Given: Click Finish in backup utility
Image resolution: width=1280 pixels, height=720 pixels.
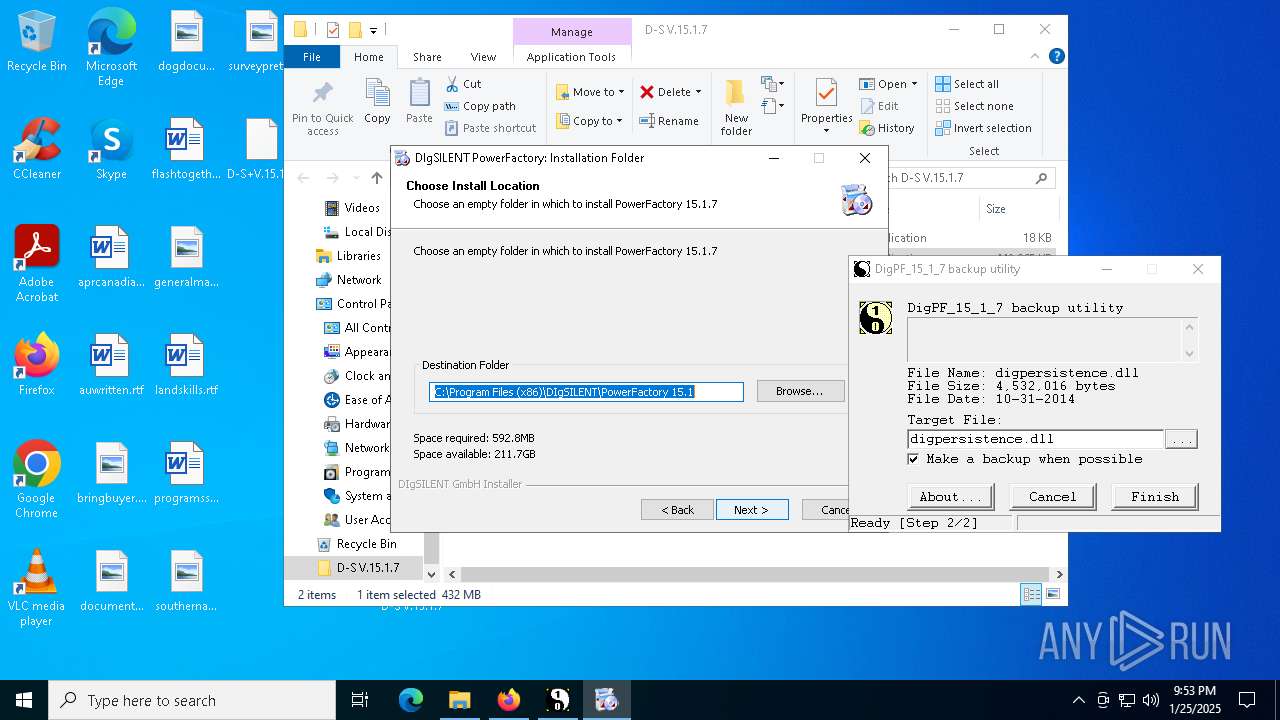Looking at the screenshot, I should (1155, 497).
